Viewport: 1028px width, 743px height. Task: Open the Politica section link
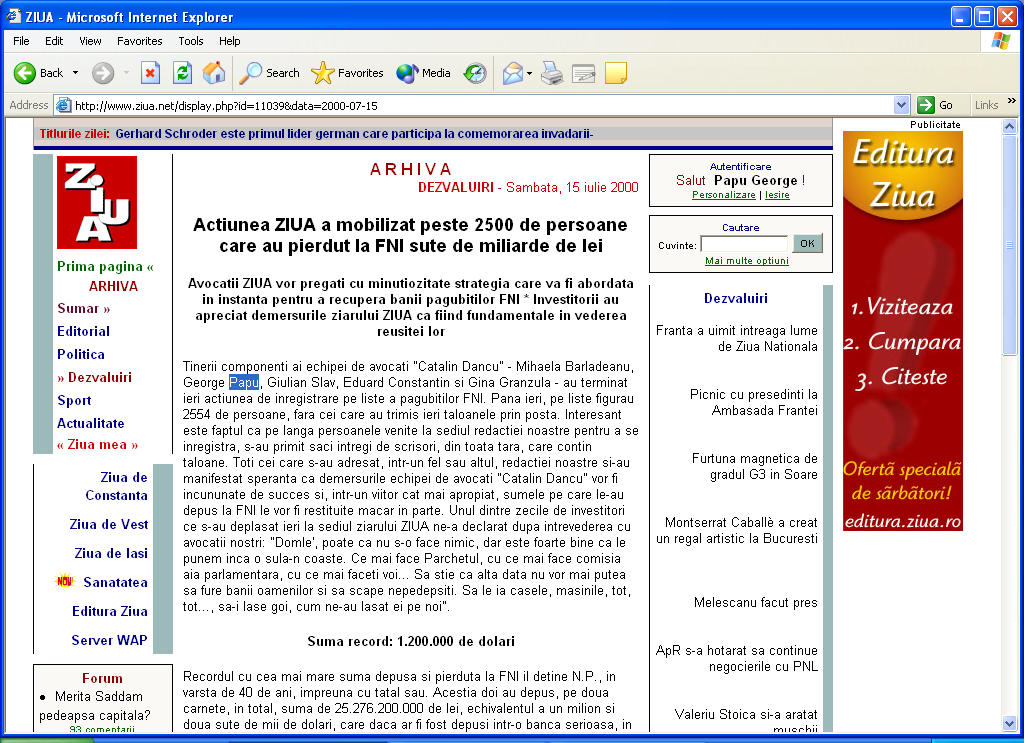81,354
